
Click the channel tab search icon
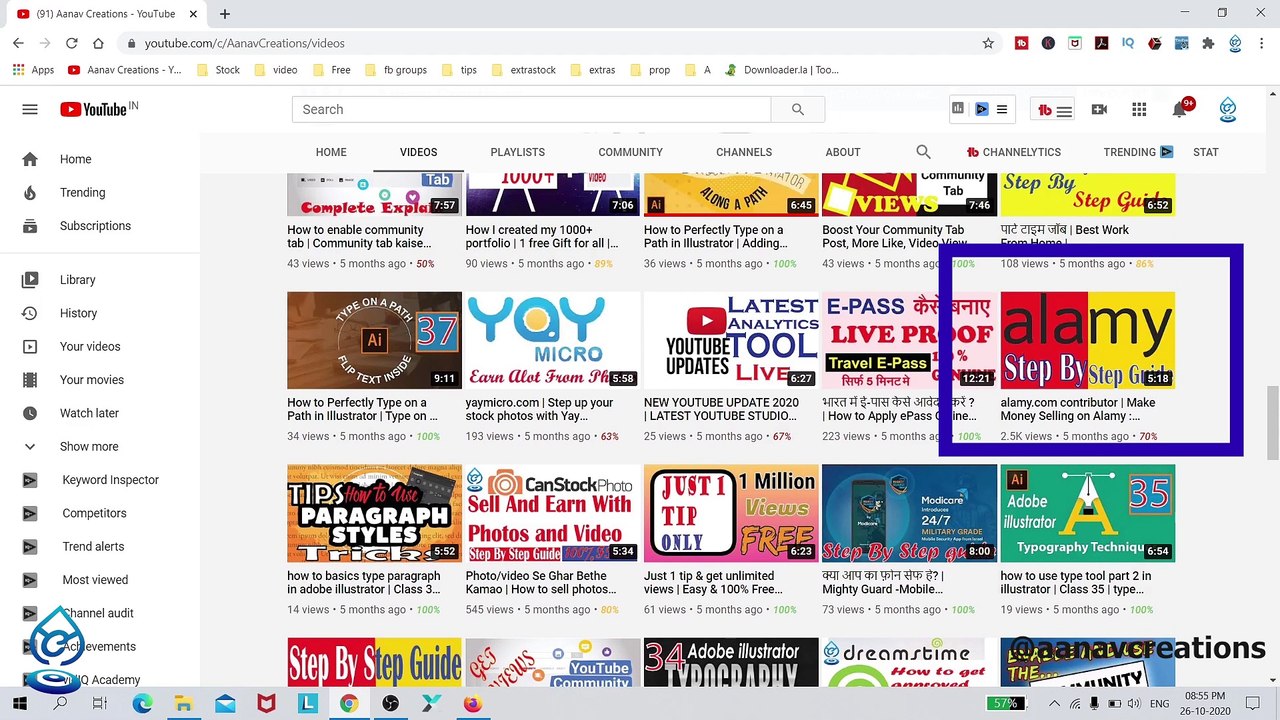pos(923,152)
